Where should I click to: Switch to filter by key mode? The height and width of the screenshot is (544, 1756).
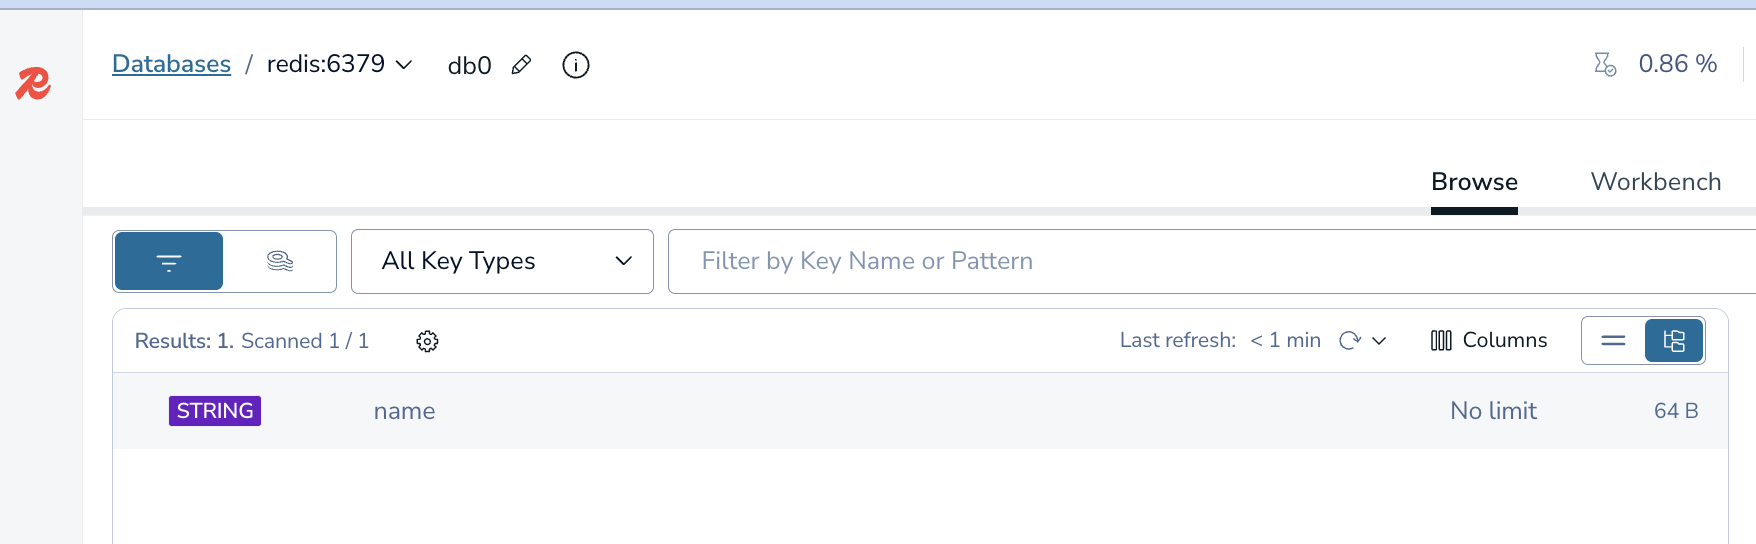point(169,262)
